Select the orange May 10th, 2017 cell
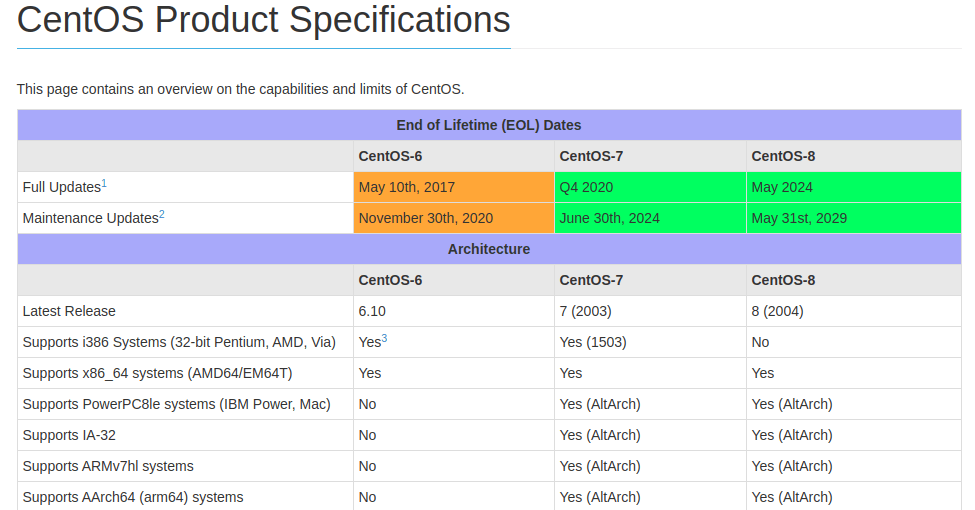This screenshot has height=510, width=975. (454, 187)
